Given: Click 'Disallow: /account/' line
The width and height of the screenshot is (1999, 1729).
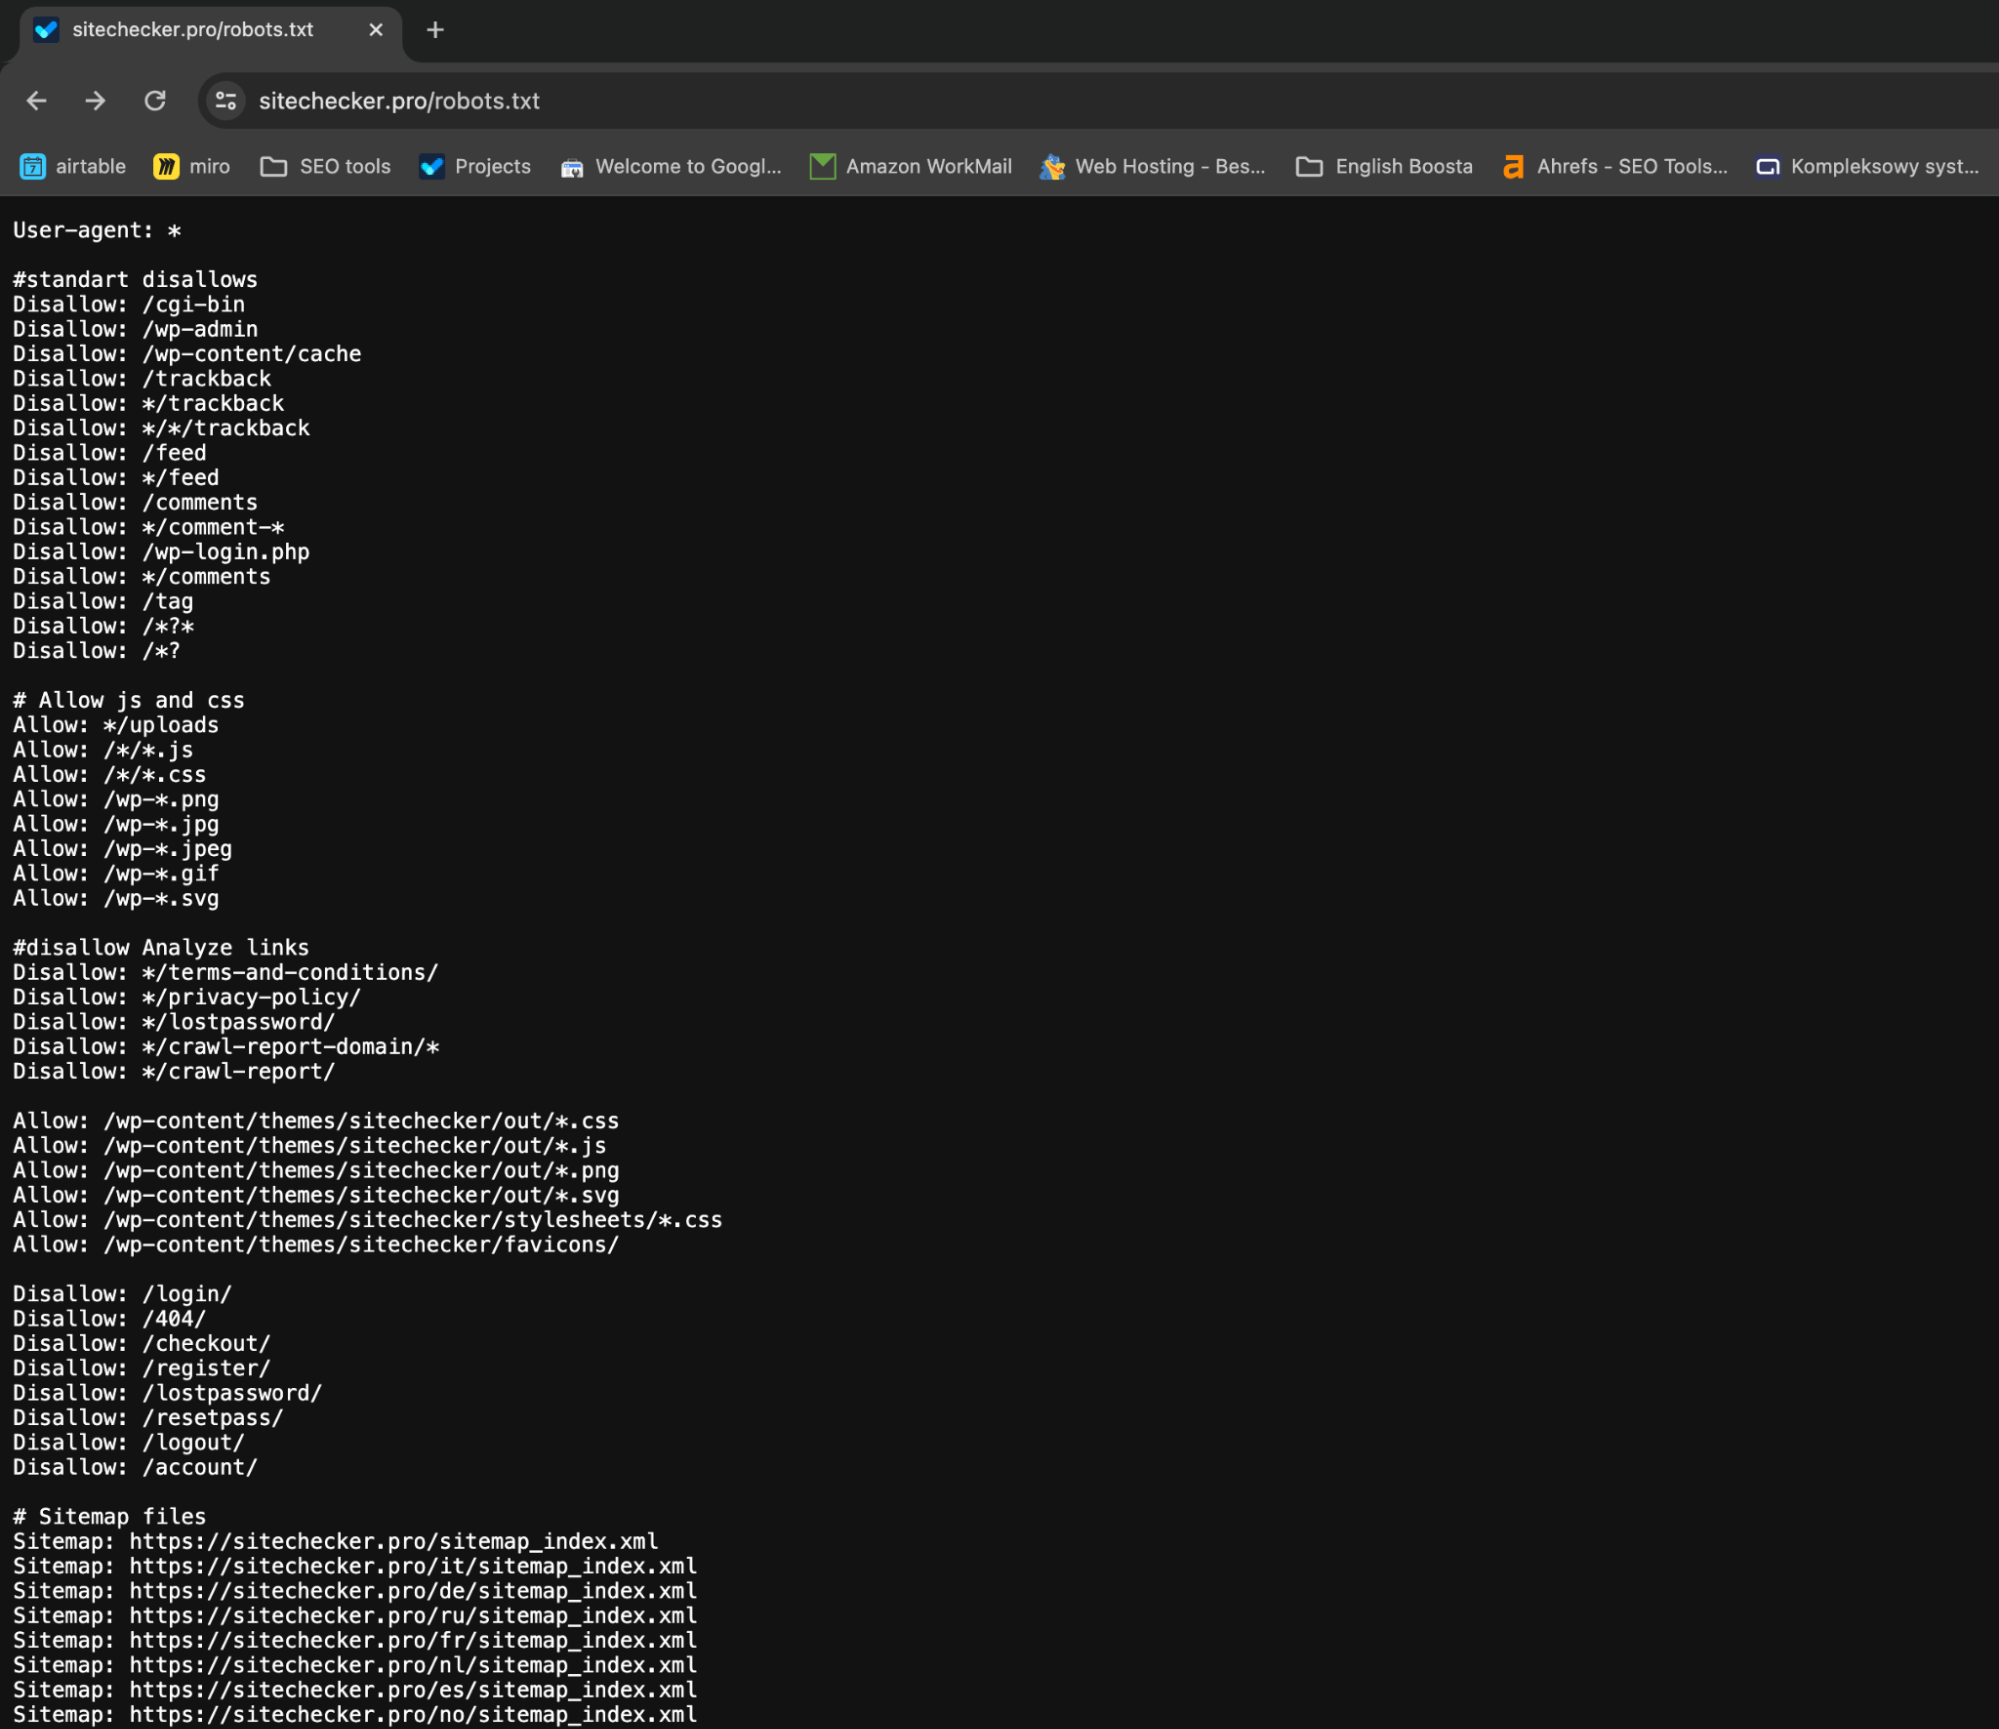Looking at the screenshot, I should coord(135,1468).
